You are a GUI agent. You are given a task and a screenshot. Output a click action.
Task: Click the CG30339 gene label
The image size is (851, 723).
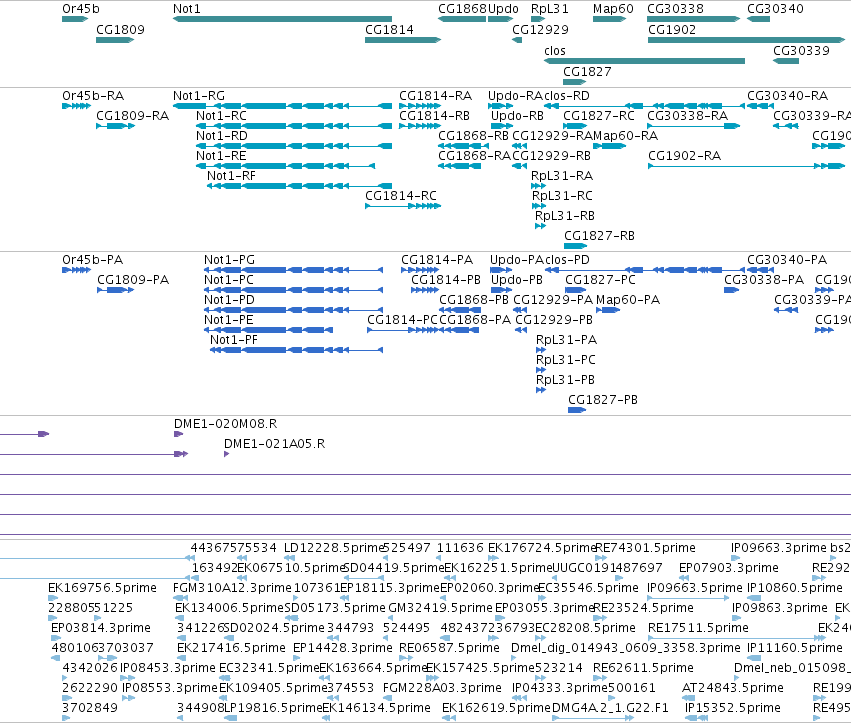[x=801, y=50]
